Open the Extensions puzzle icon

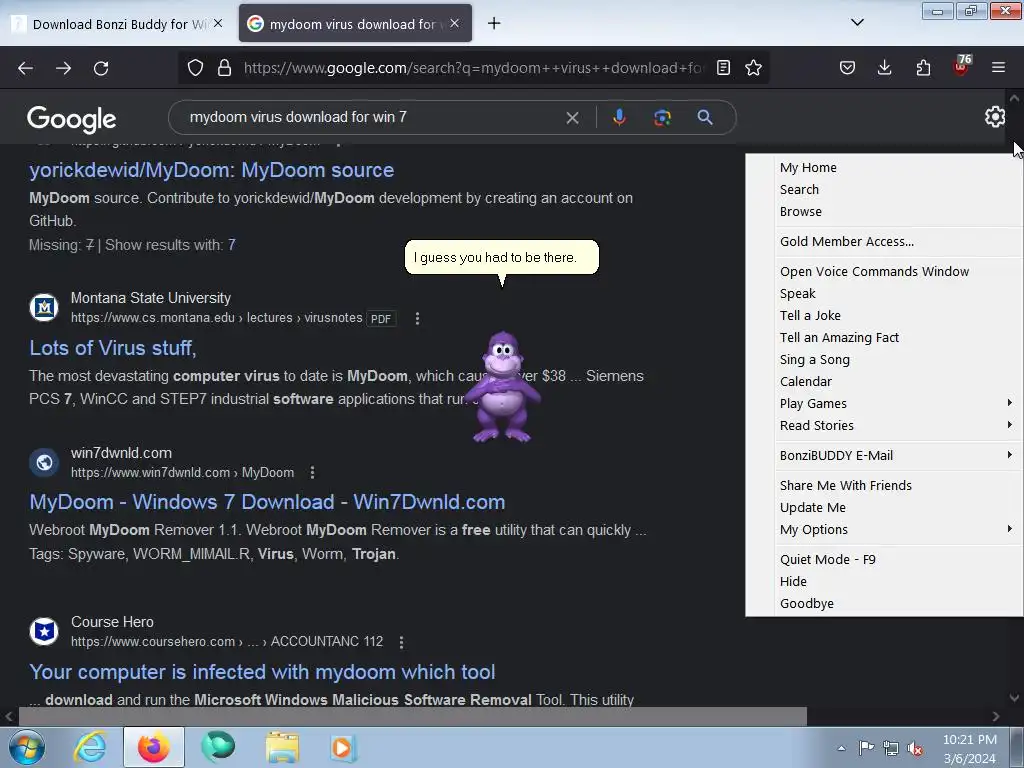pos(923,68)
